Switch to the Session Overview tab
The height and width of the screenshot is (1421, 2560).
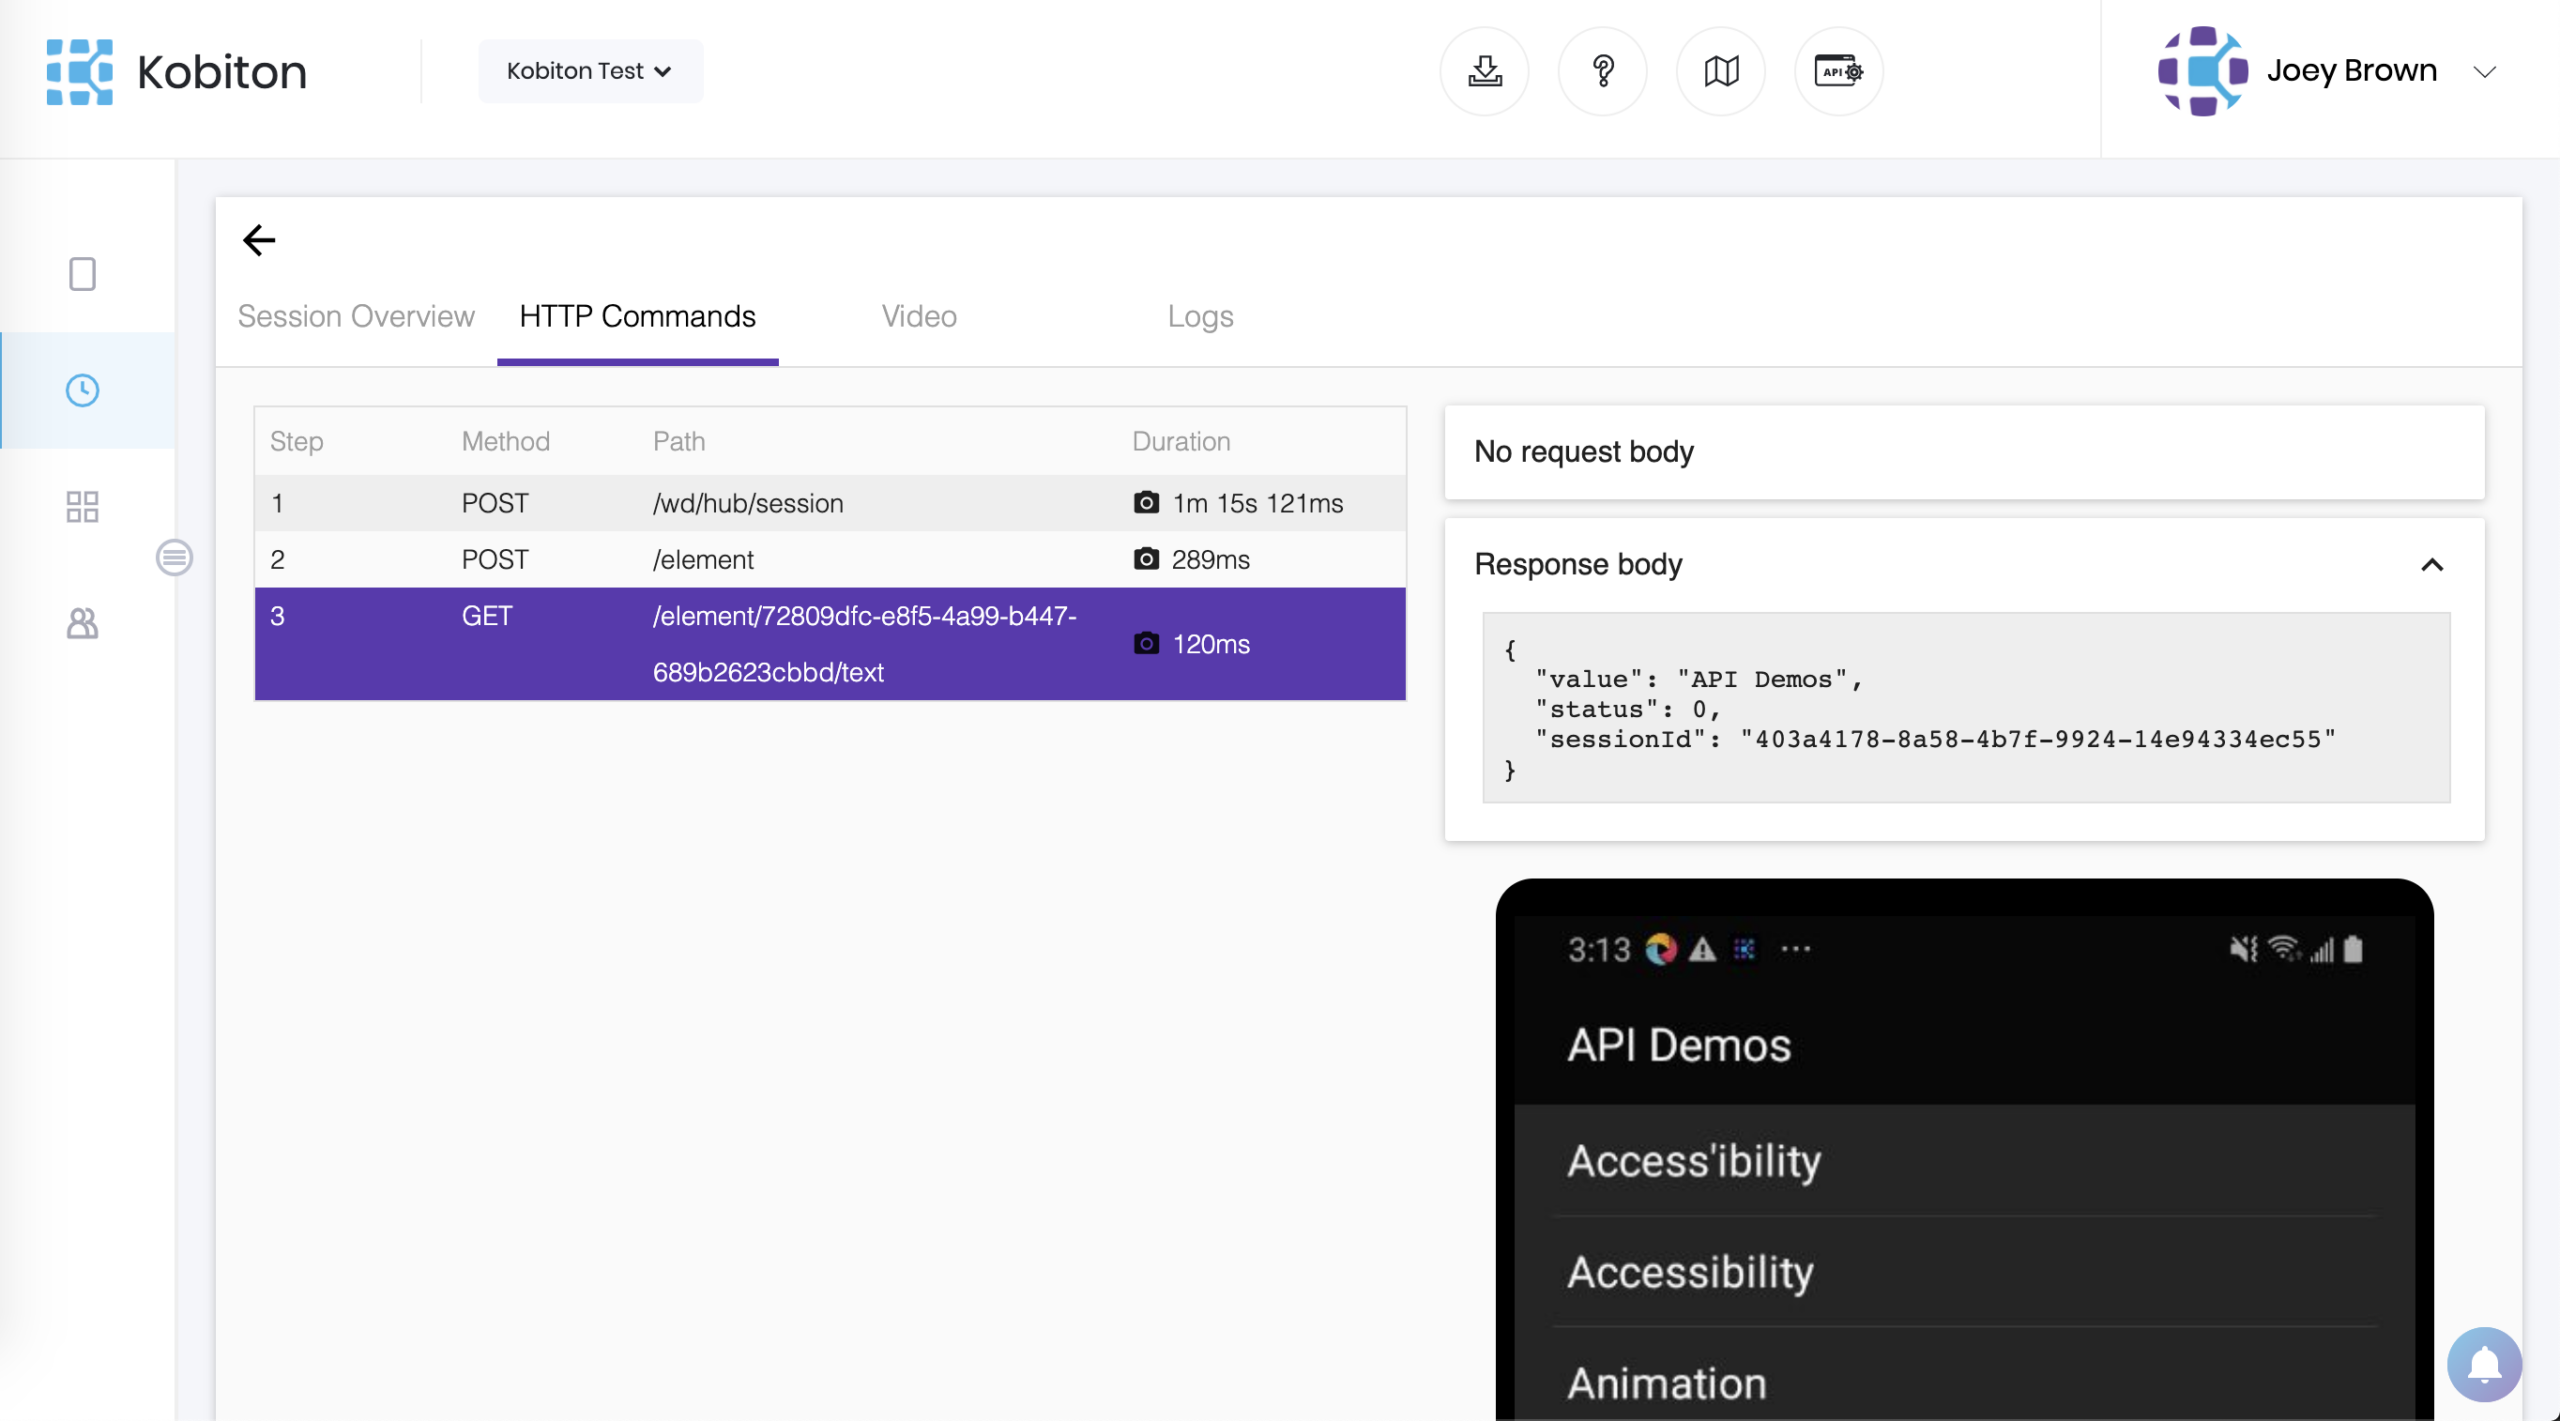(356, 316)
